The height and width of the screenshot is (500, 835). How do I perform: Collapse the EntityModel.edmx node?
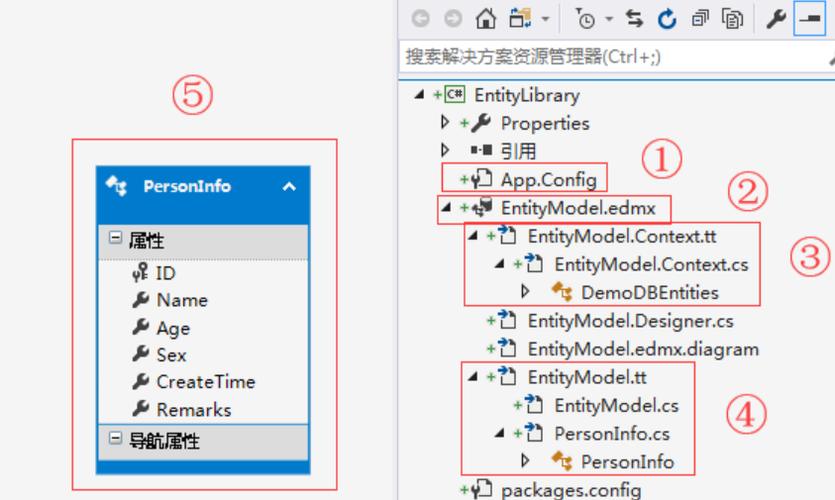point(446,207)
